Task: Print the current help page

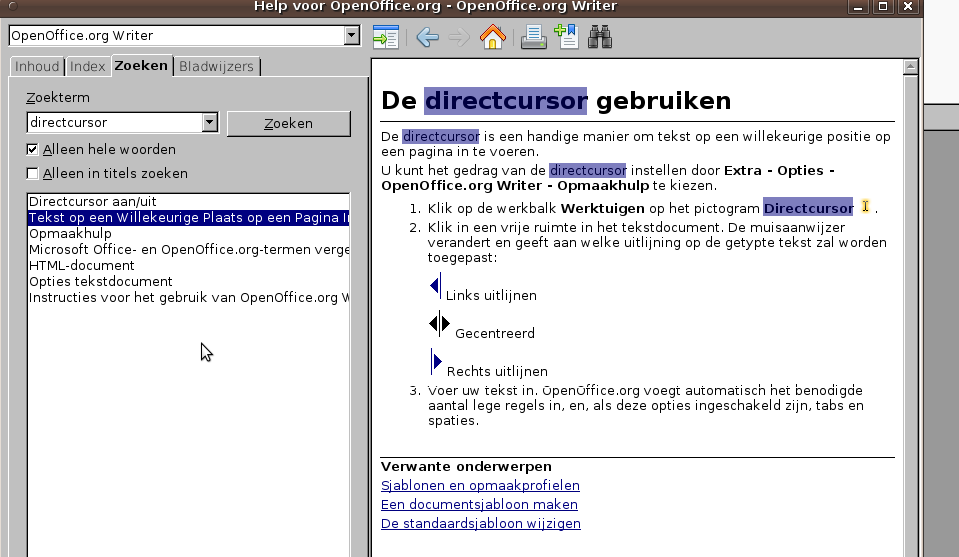Action: [534, 38]
